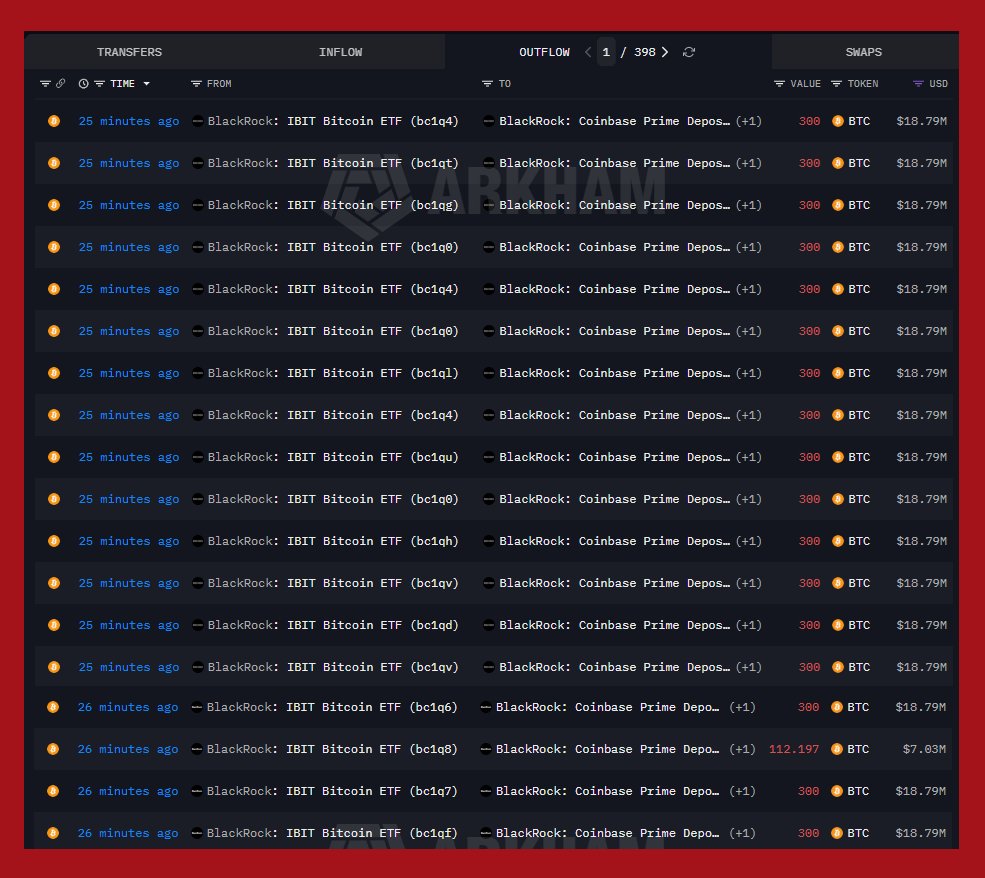This screenshot has width=985, height=878.
Task: Click the timestamp in bc1q6 row
Action: pos(128,707)
